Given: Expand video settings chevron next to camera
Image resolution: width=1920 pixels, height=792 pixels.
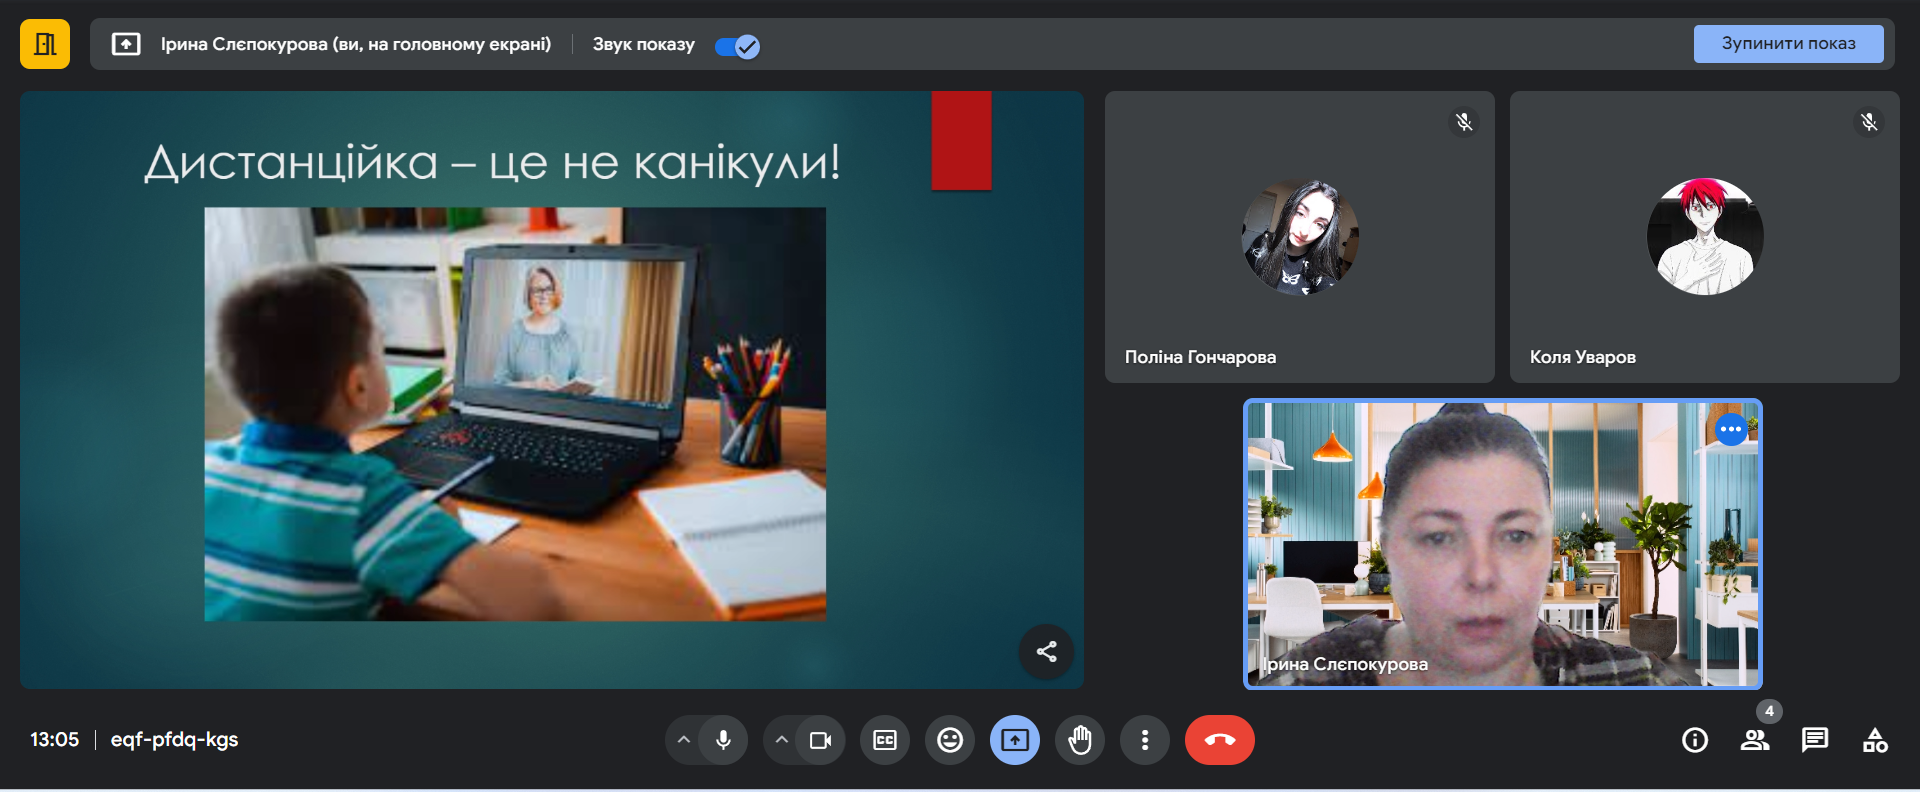Looking at the screenshot, I should coord(782,740).
